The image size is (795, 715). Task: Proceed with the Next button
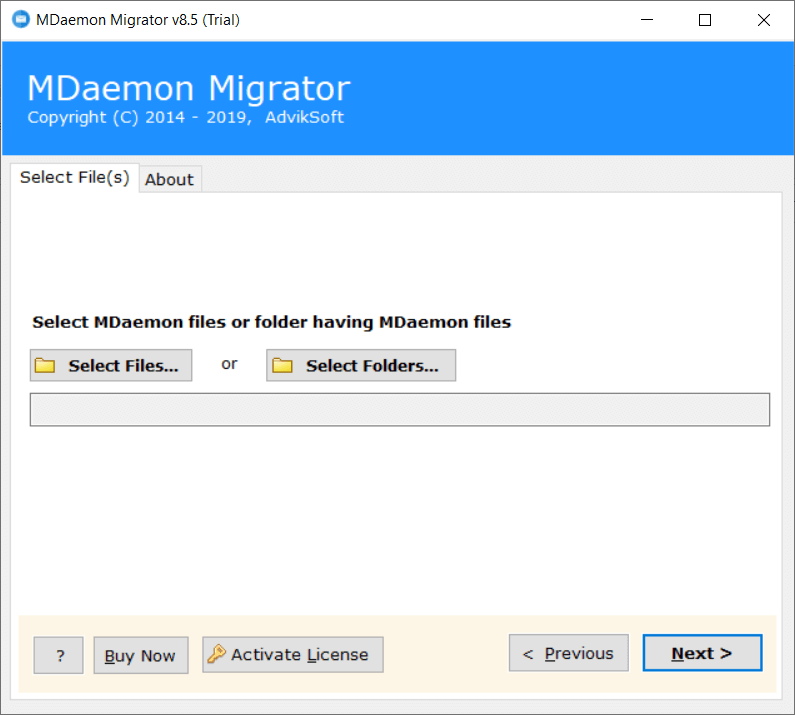coord(702,653)
